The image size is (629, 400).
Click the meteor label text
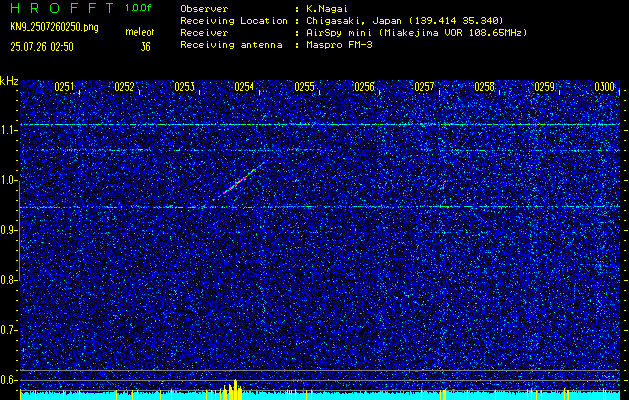(x=140, y=32)
